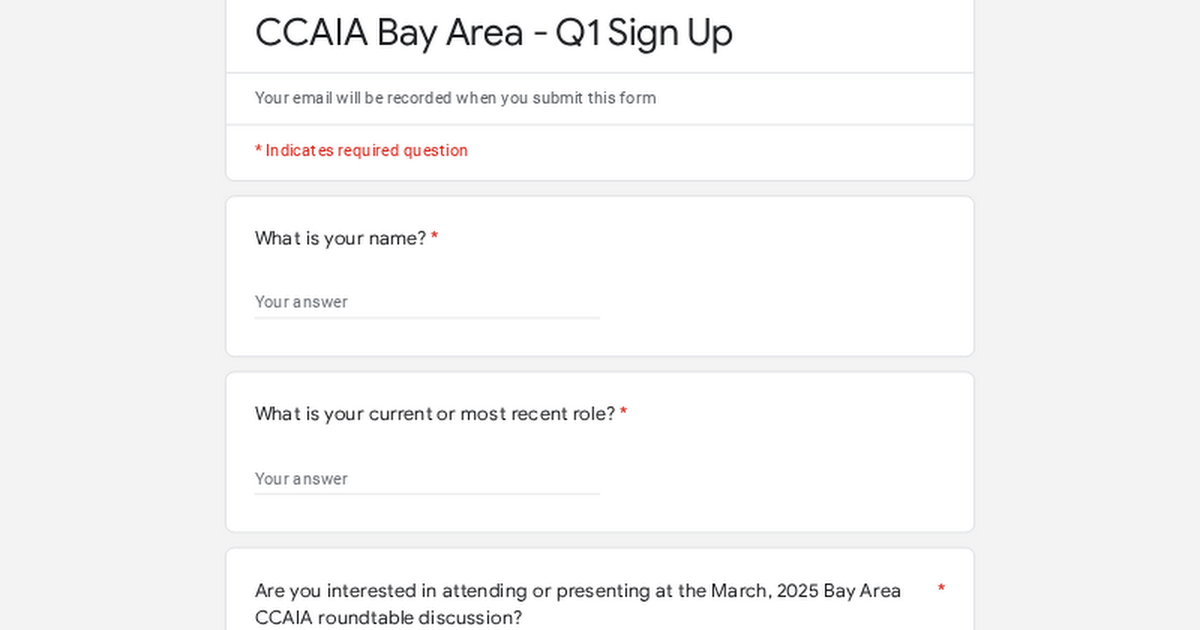The width and height of the screenshot is (1200, 630).
Task: Click the red asterisk after the role question
Action: [624, 414]
